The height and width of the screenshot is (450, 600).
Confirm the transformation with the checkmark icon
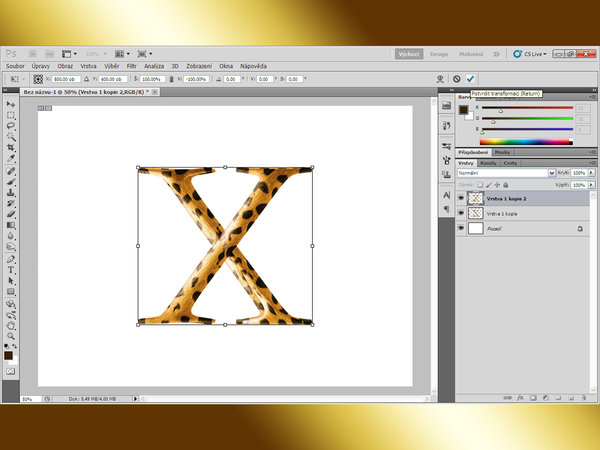(x=470, y=78)
